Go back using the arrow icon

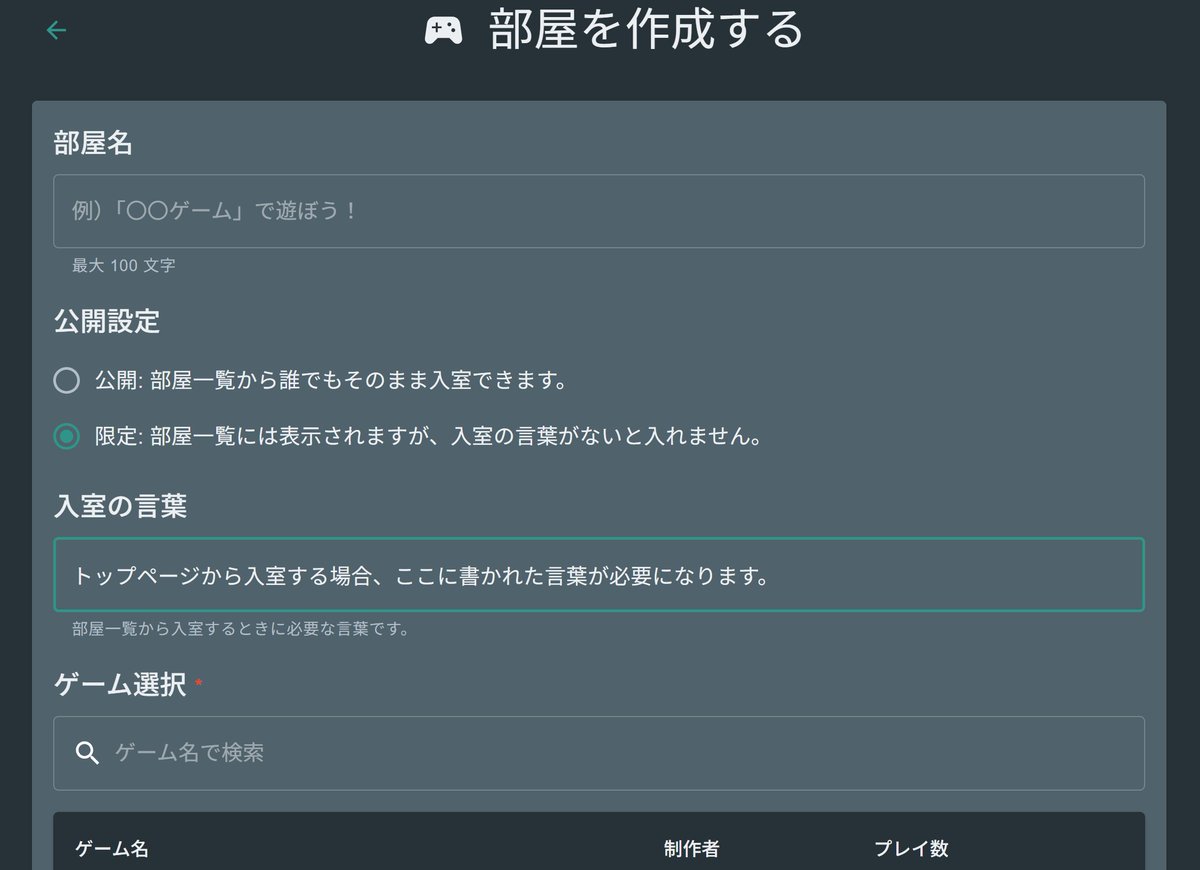56,30
